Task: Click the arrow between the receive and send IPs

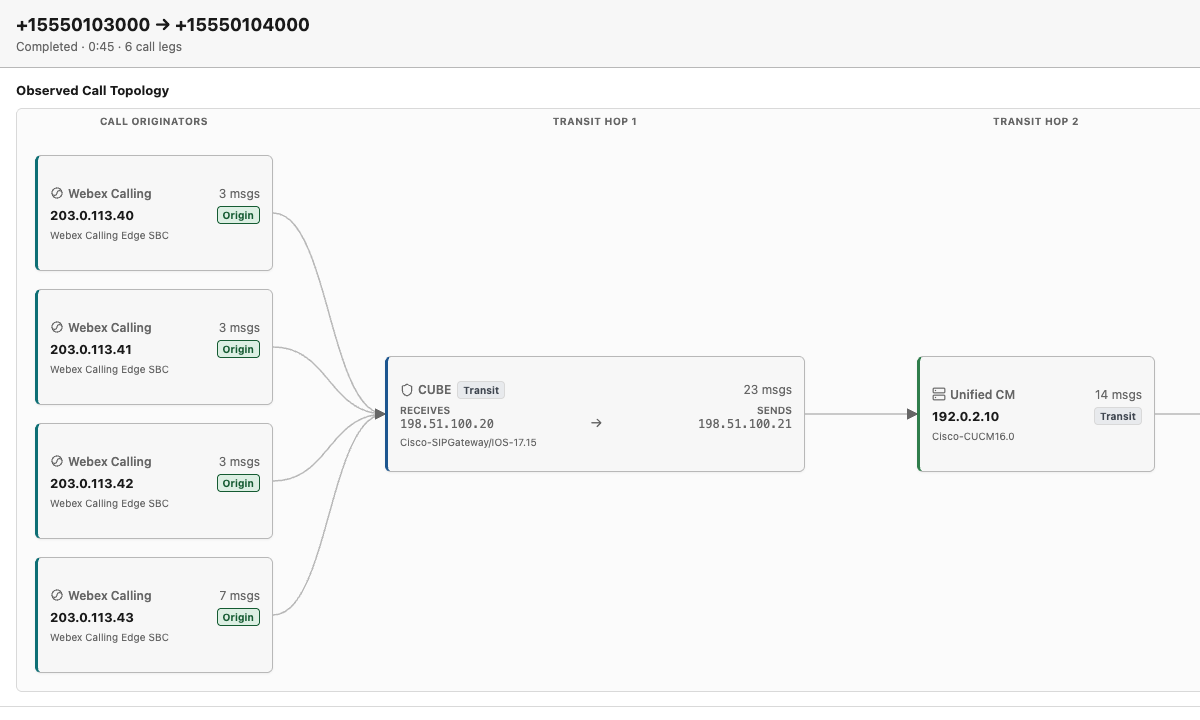Action: click(596, 424)
